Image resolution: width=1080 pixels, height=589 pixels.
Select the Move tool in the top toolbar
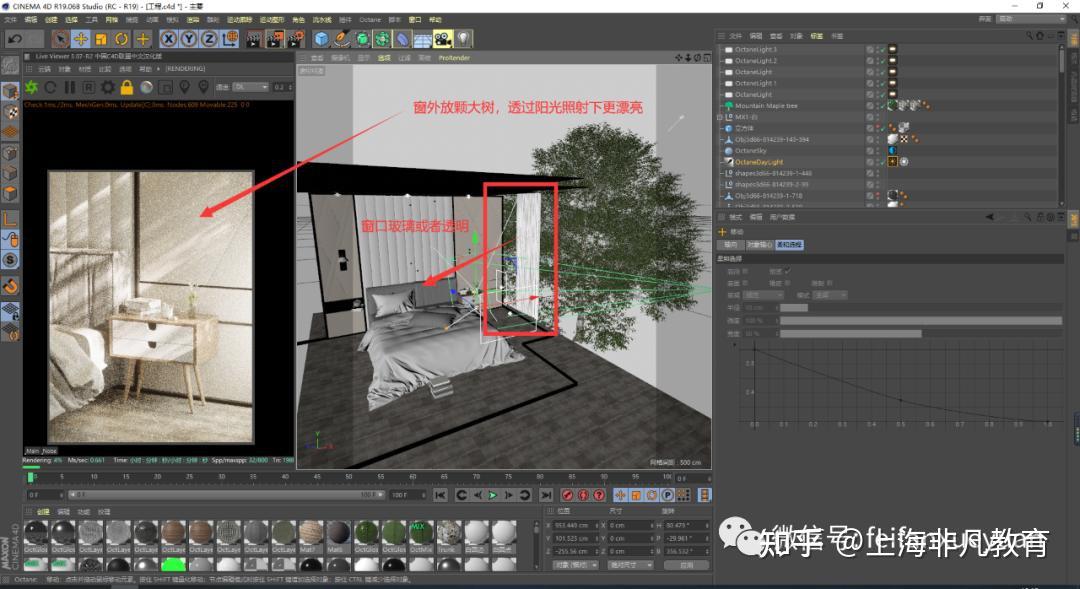[x=82, y=39]
